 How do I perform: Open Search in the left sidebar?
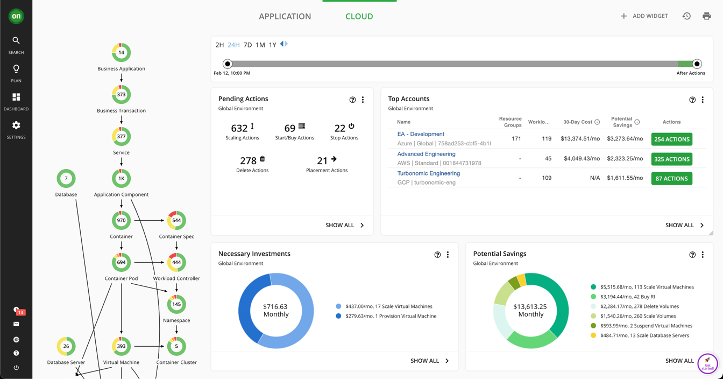[16, 44]
